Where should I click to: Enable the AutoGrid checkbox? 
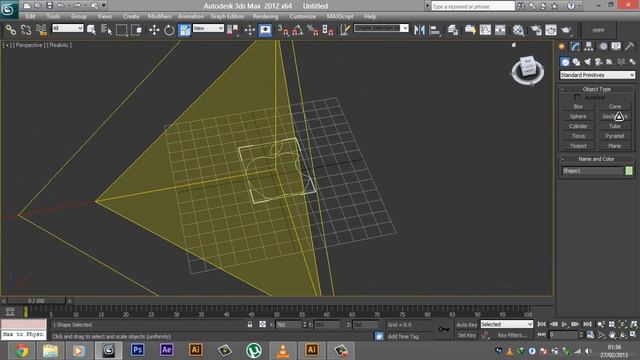tap(577, 97)
